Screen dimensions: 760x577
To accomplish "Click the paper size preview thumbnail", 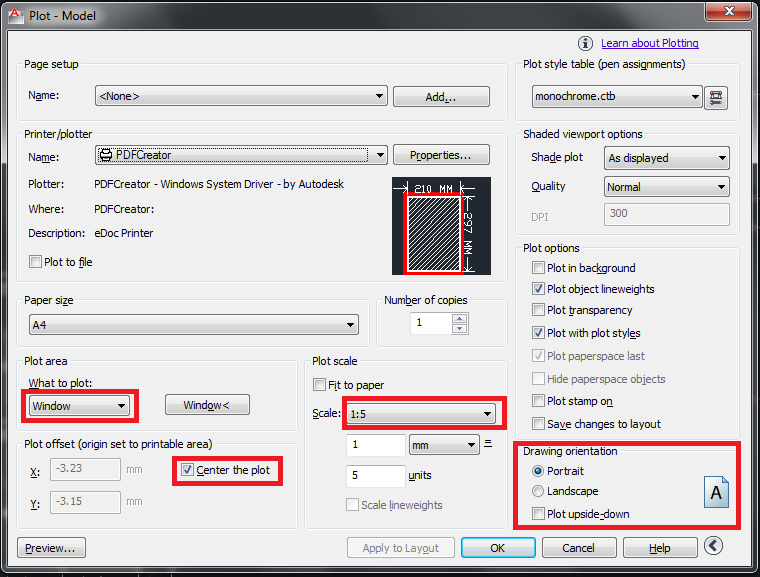I will [x=441, y=225].
